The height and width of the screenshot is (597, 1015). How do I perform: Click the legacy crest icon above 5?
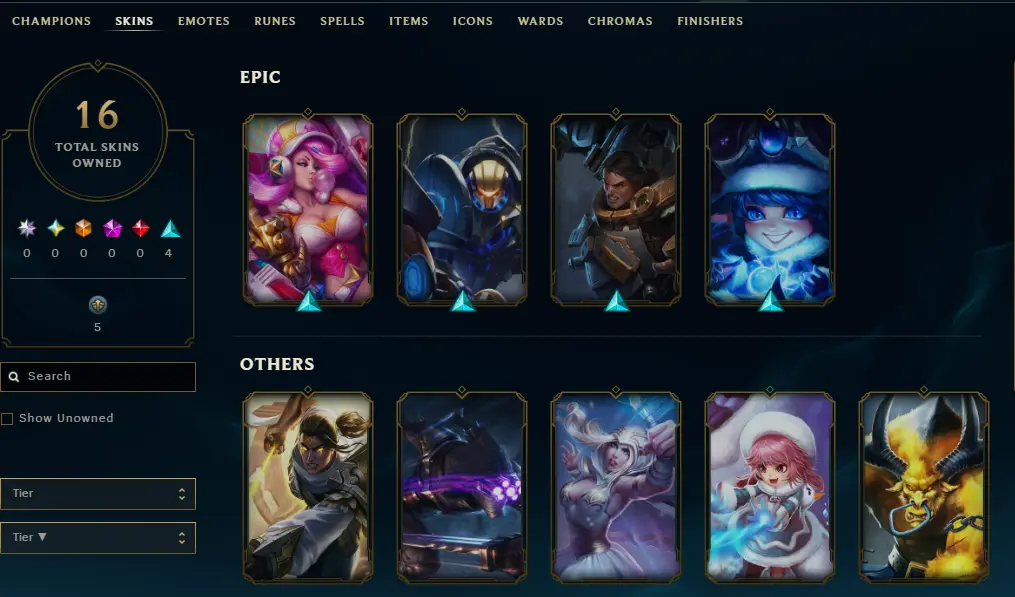98,305
